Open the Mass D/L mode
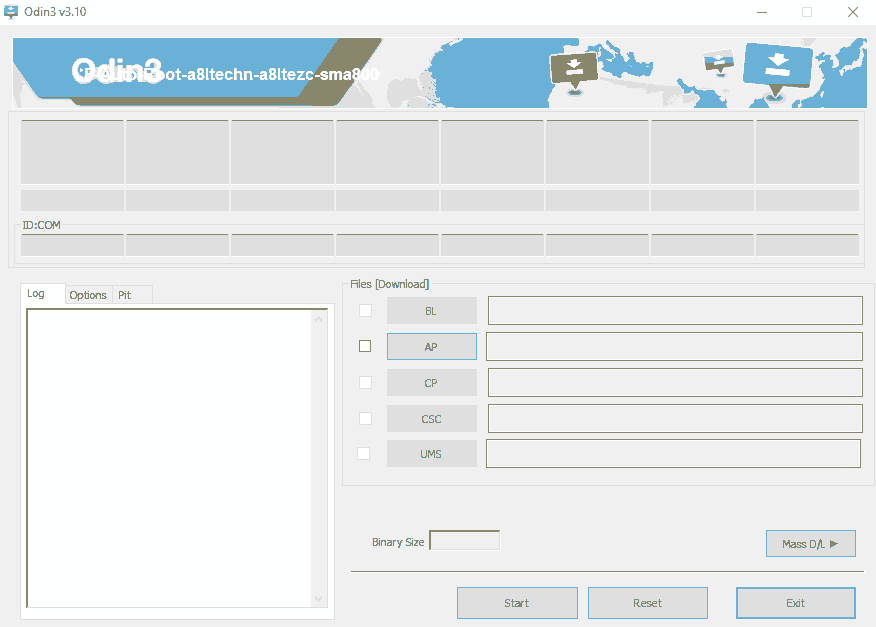The width and height of the screenshot is (876, 627). point(811,544)
